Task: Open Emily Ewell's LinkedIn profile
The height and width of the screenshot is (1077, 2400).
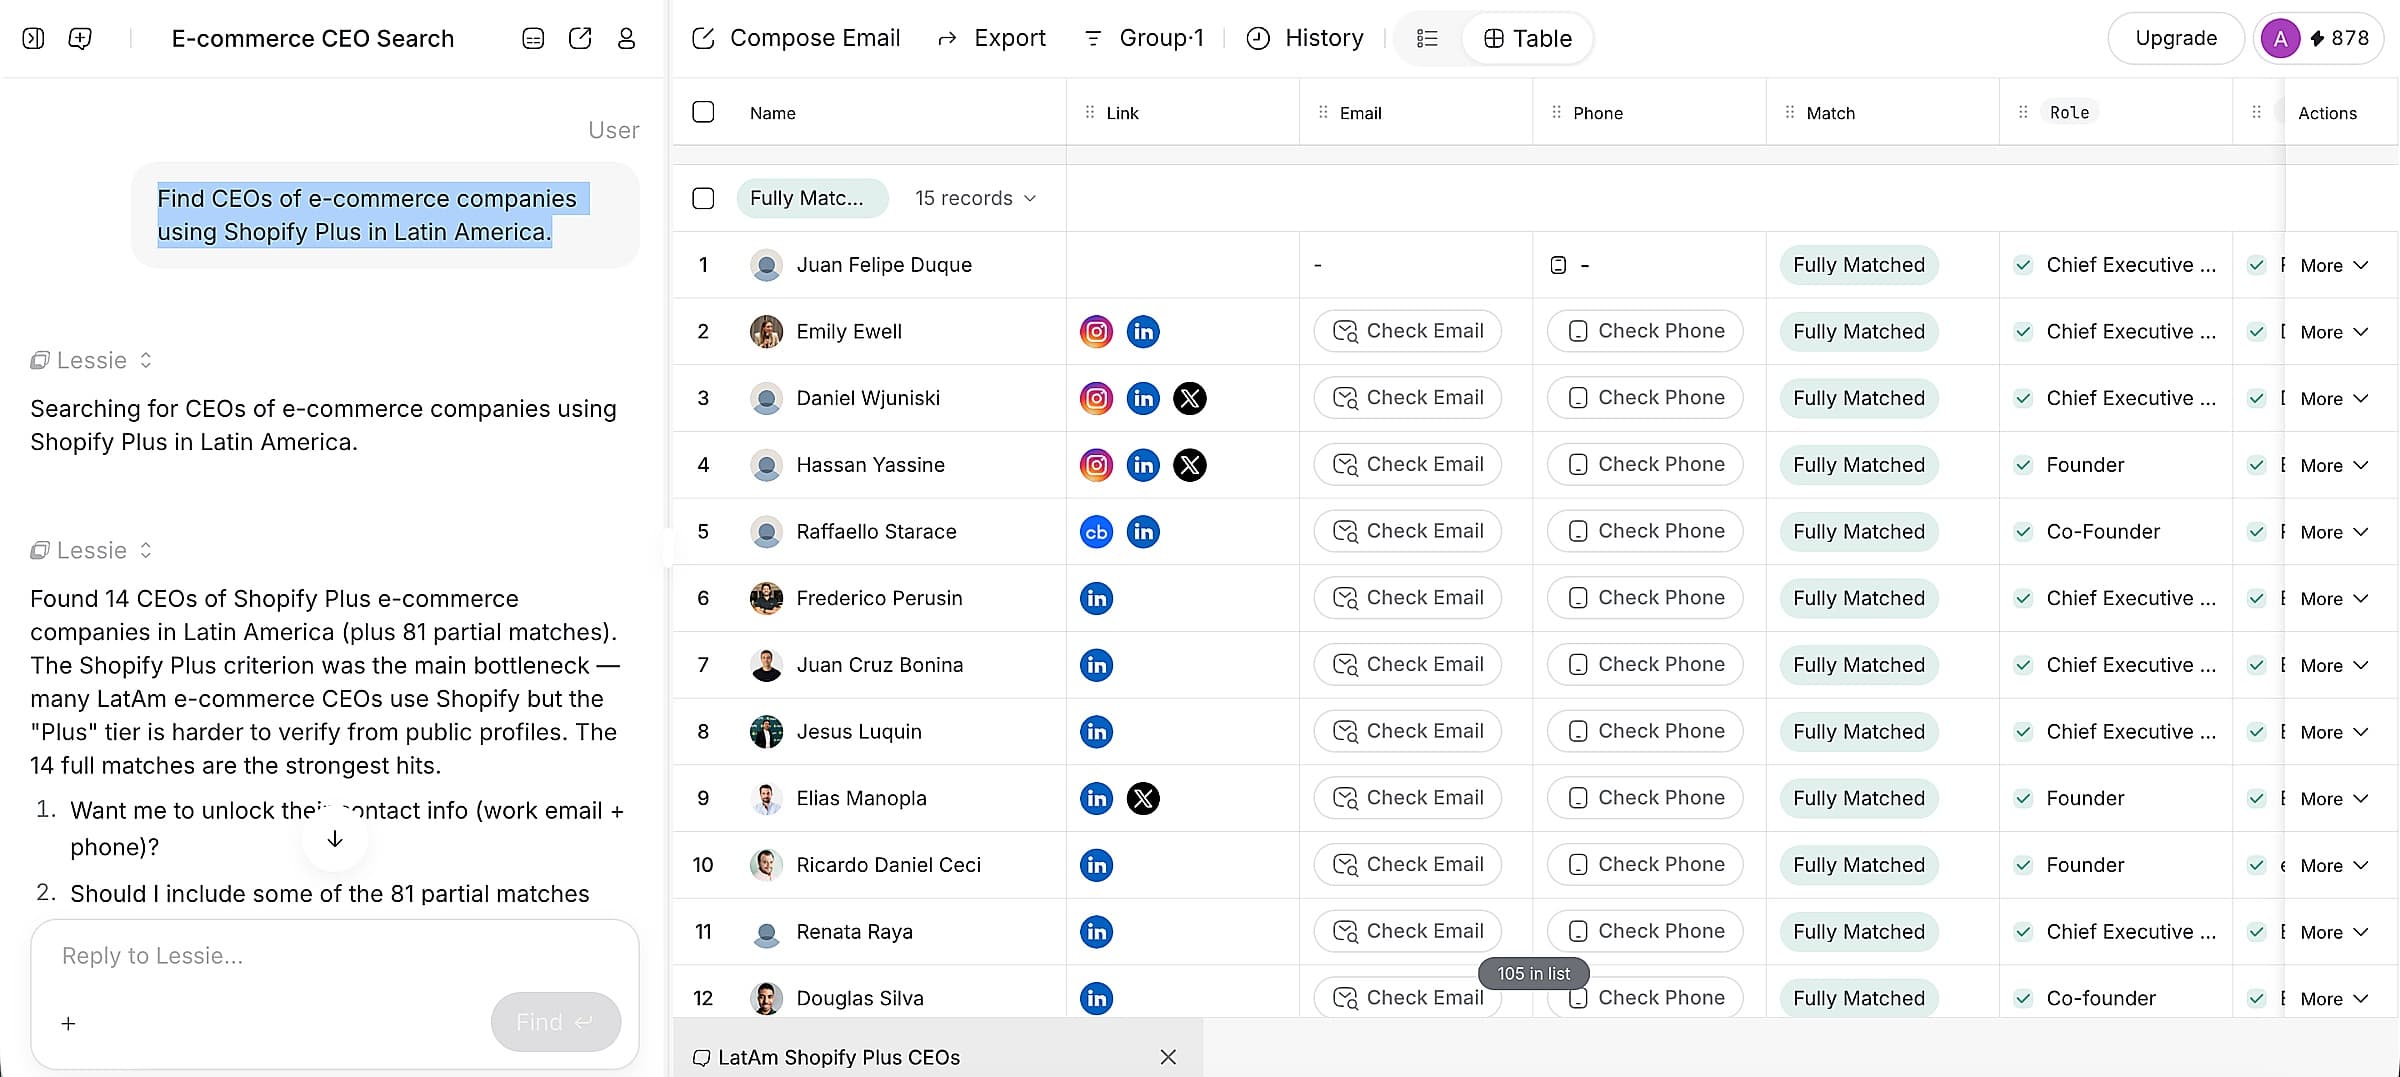Action: coord(1143,331)
